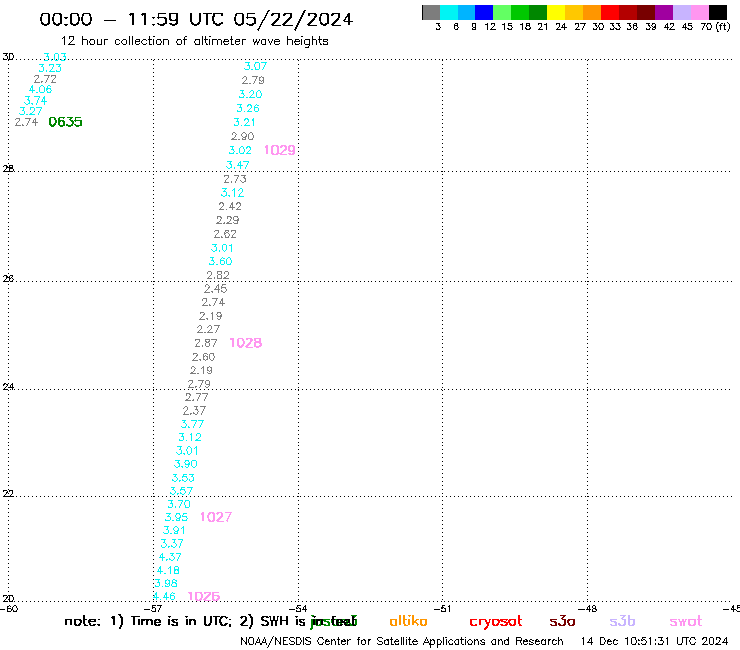The width and height of the screenshot is (740, 650).
Task: Click the timestamp '14 Dec 10:51:31 UTC 2024'
Action: tap(654, 642)
